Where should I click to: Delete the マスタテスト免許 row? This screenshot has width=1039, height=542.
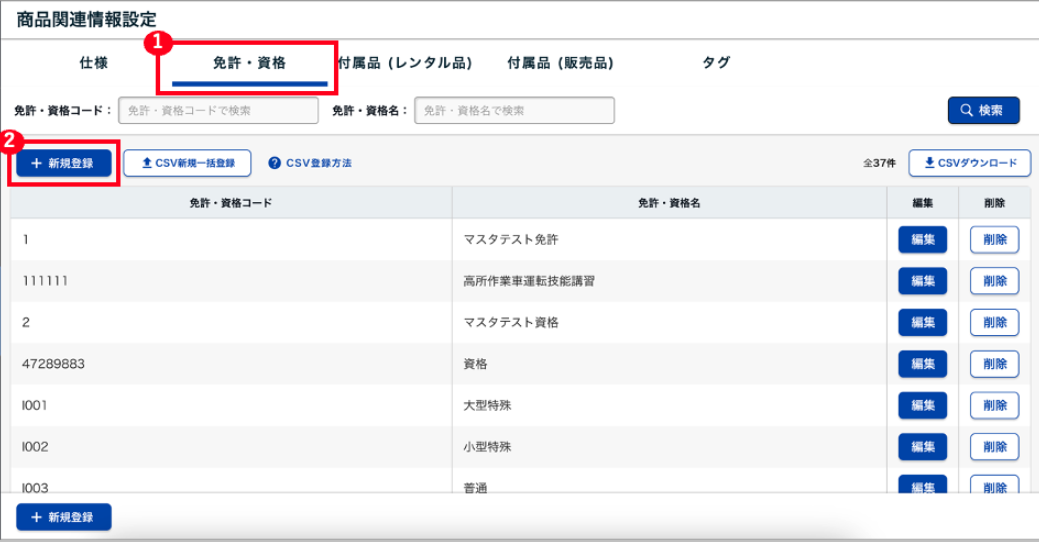tap(994, 240)
